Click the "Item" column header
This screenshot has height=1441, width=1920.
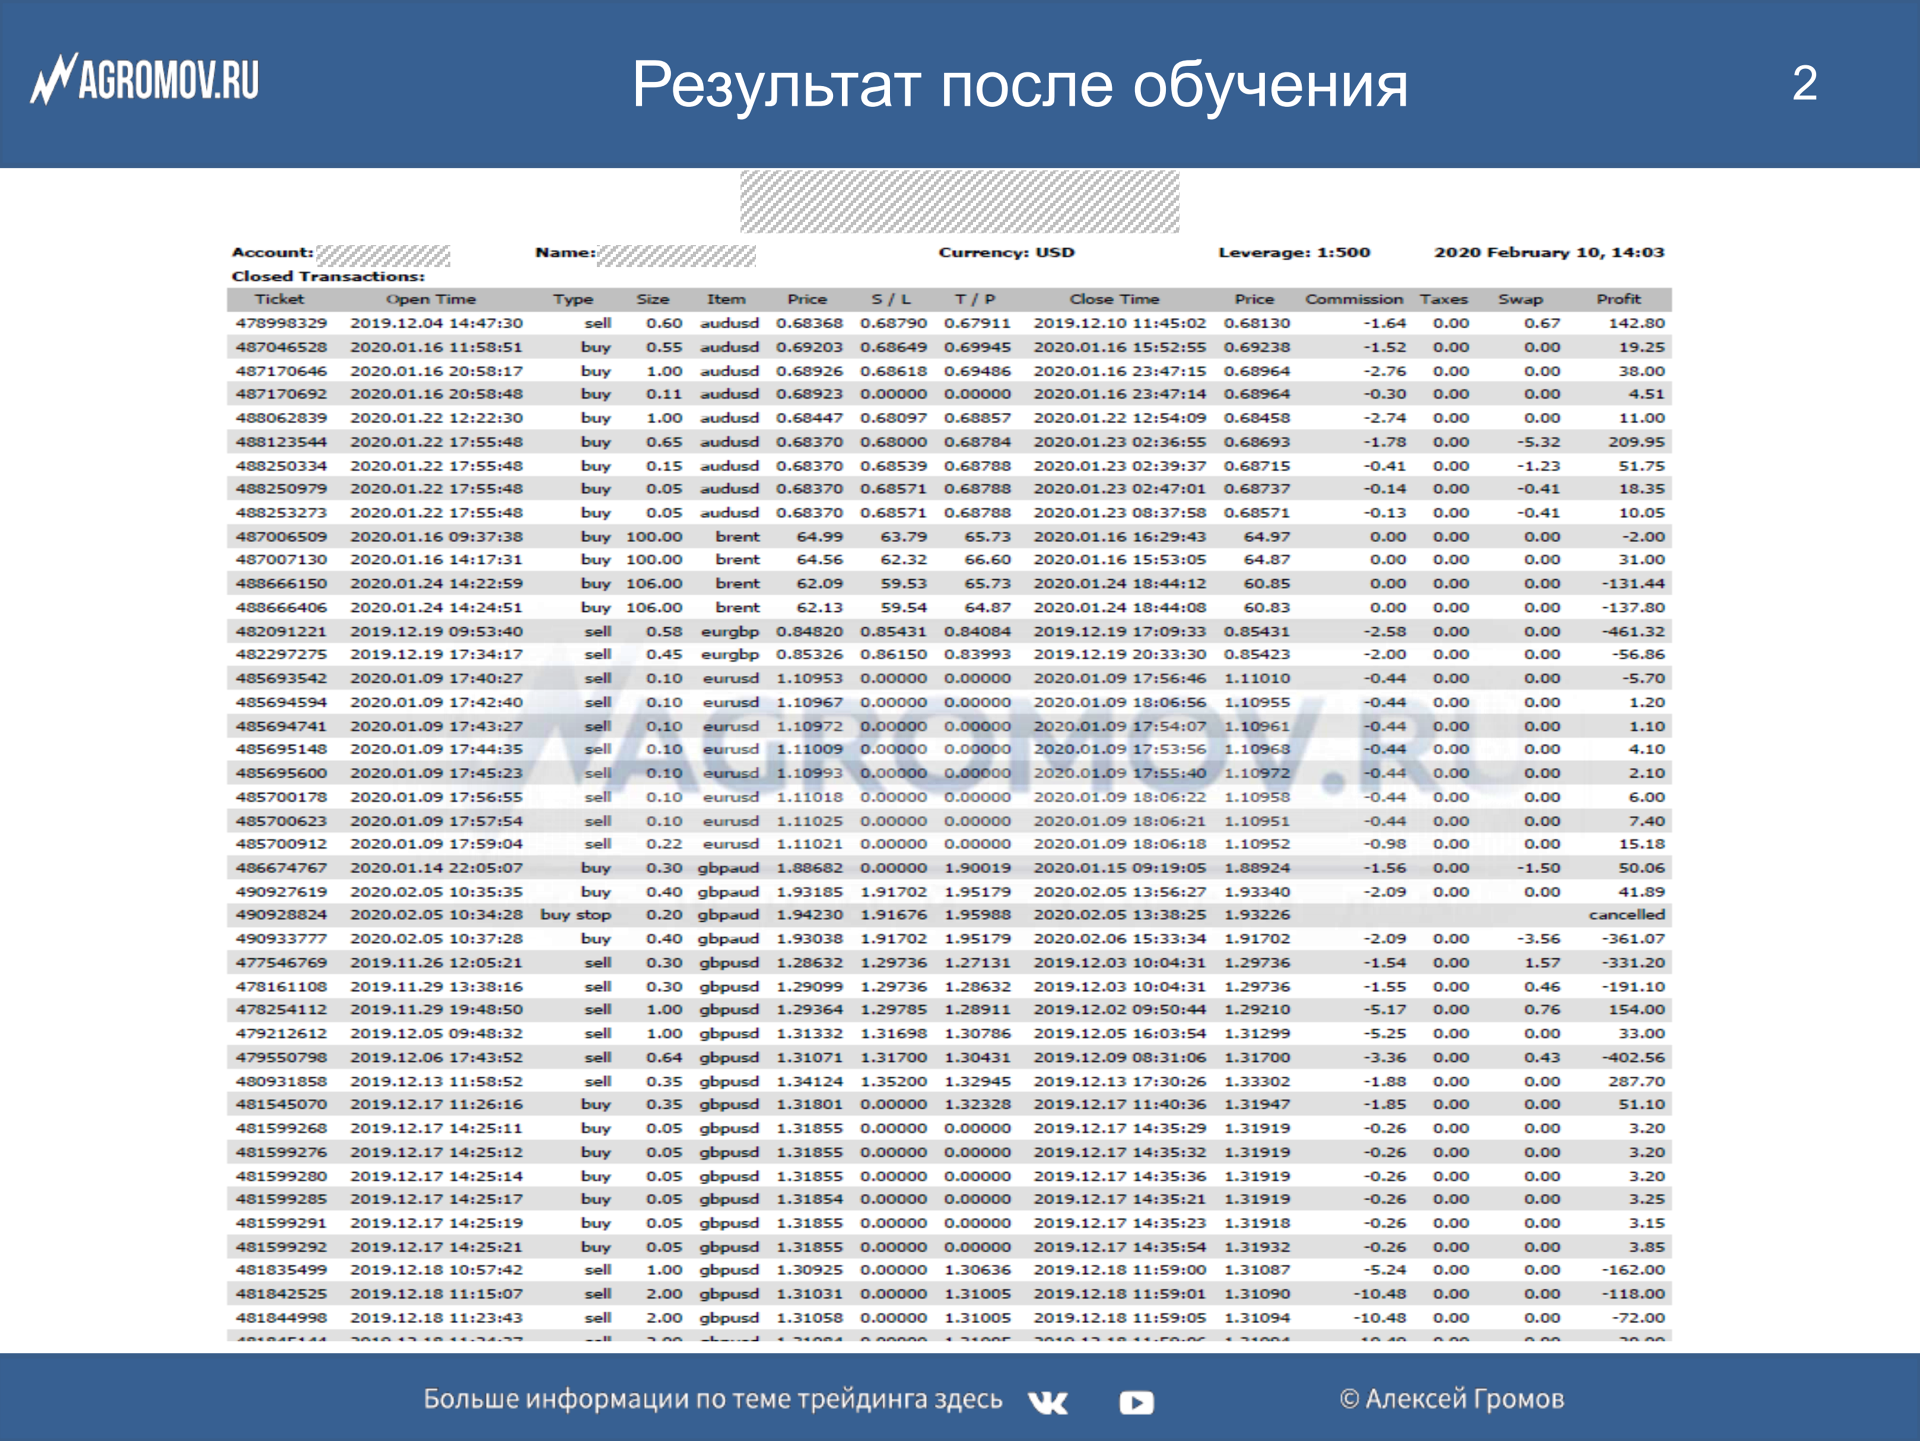pyautogui.click(x=726, y=299)
